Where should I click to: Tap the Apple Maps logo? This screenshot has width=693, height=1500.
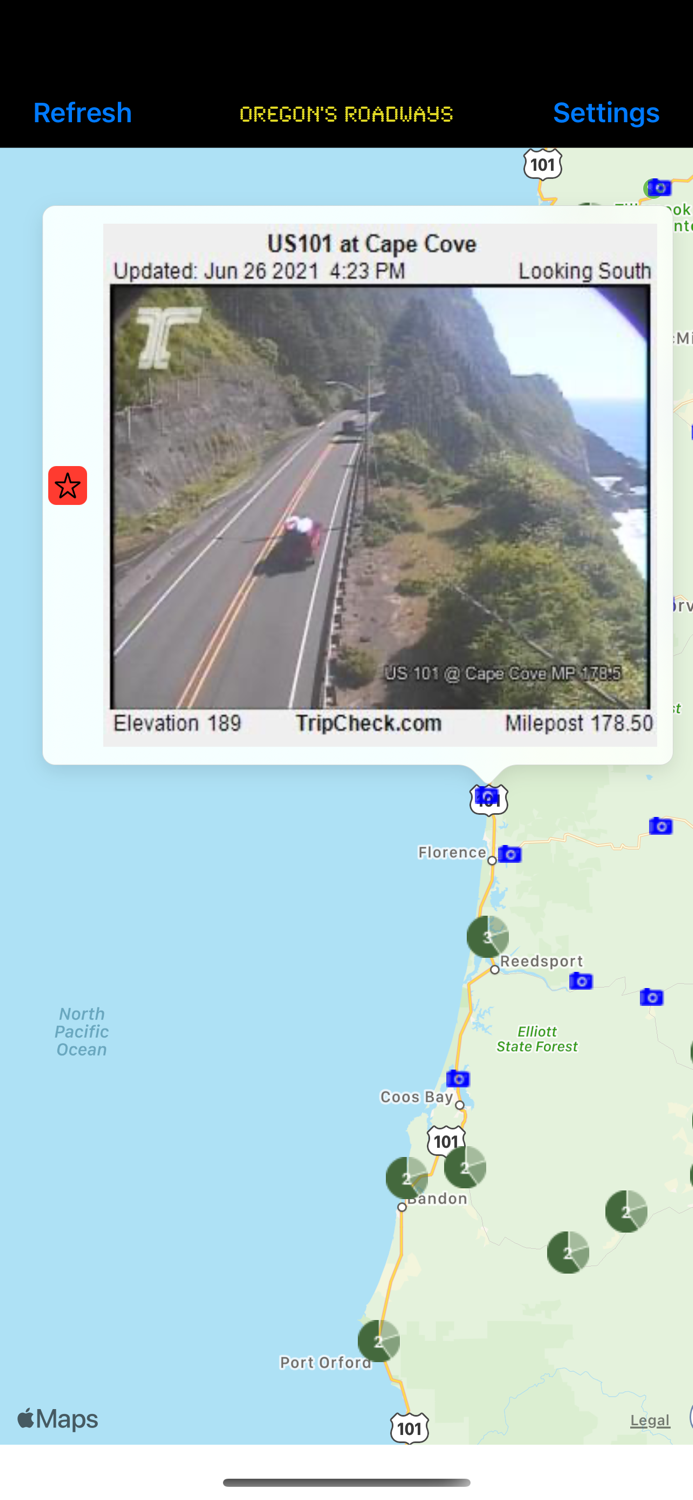[x=58, y=1419]
